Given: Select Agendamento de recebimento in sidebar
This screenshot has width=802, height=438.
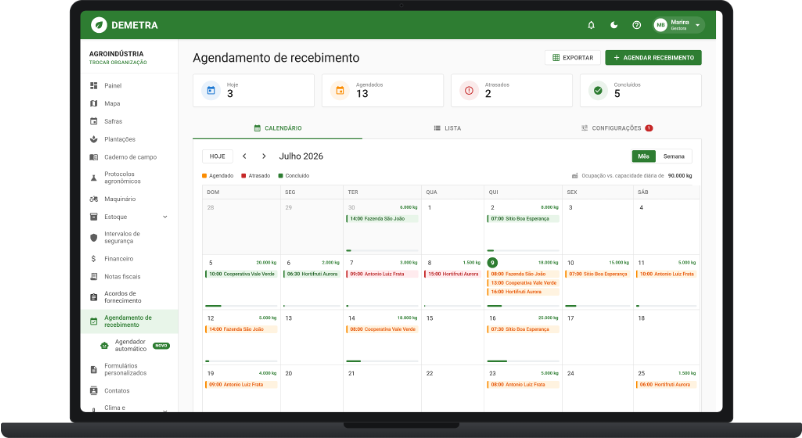Looking at the screenshot, I should point(129,321).
